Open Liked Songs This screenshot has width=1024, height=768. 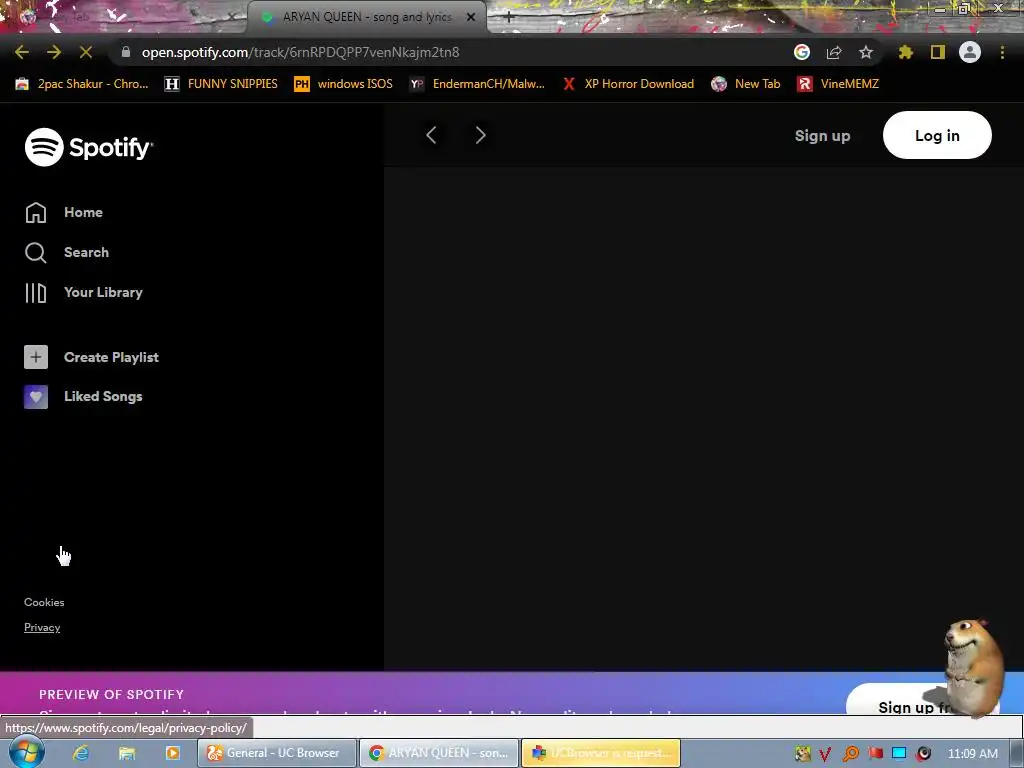coord(103,396)
